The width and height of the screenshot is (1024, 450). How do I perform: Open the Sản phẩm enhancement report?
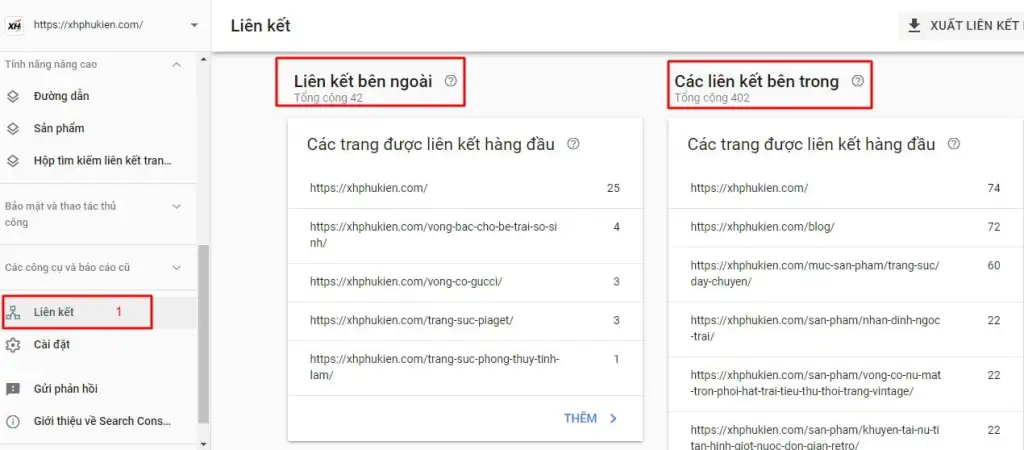click(x=58, y=129)
